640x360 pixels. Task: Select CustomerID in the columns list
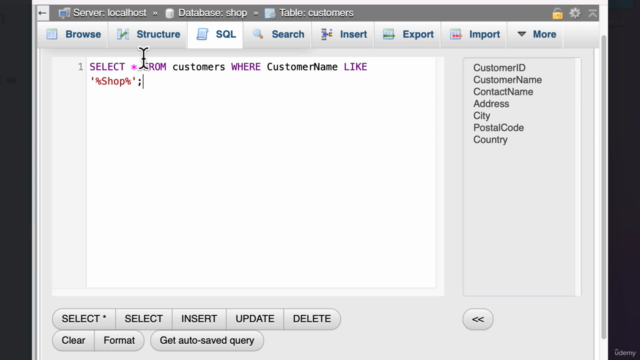499,68
